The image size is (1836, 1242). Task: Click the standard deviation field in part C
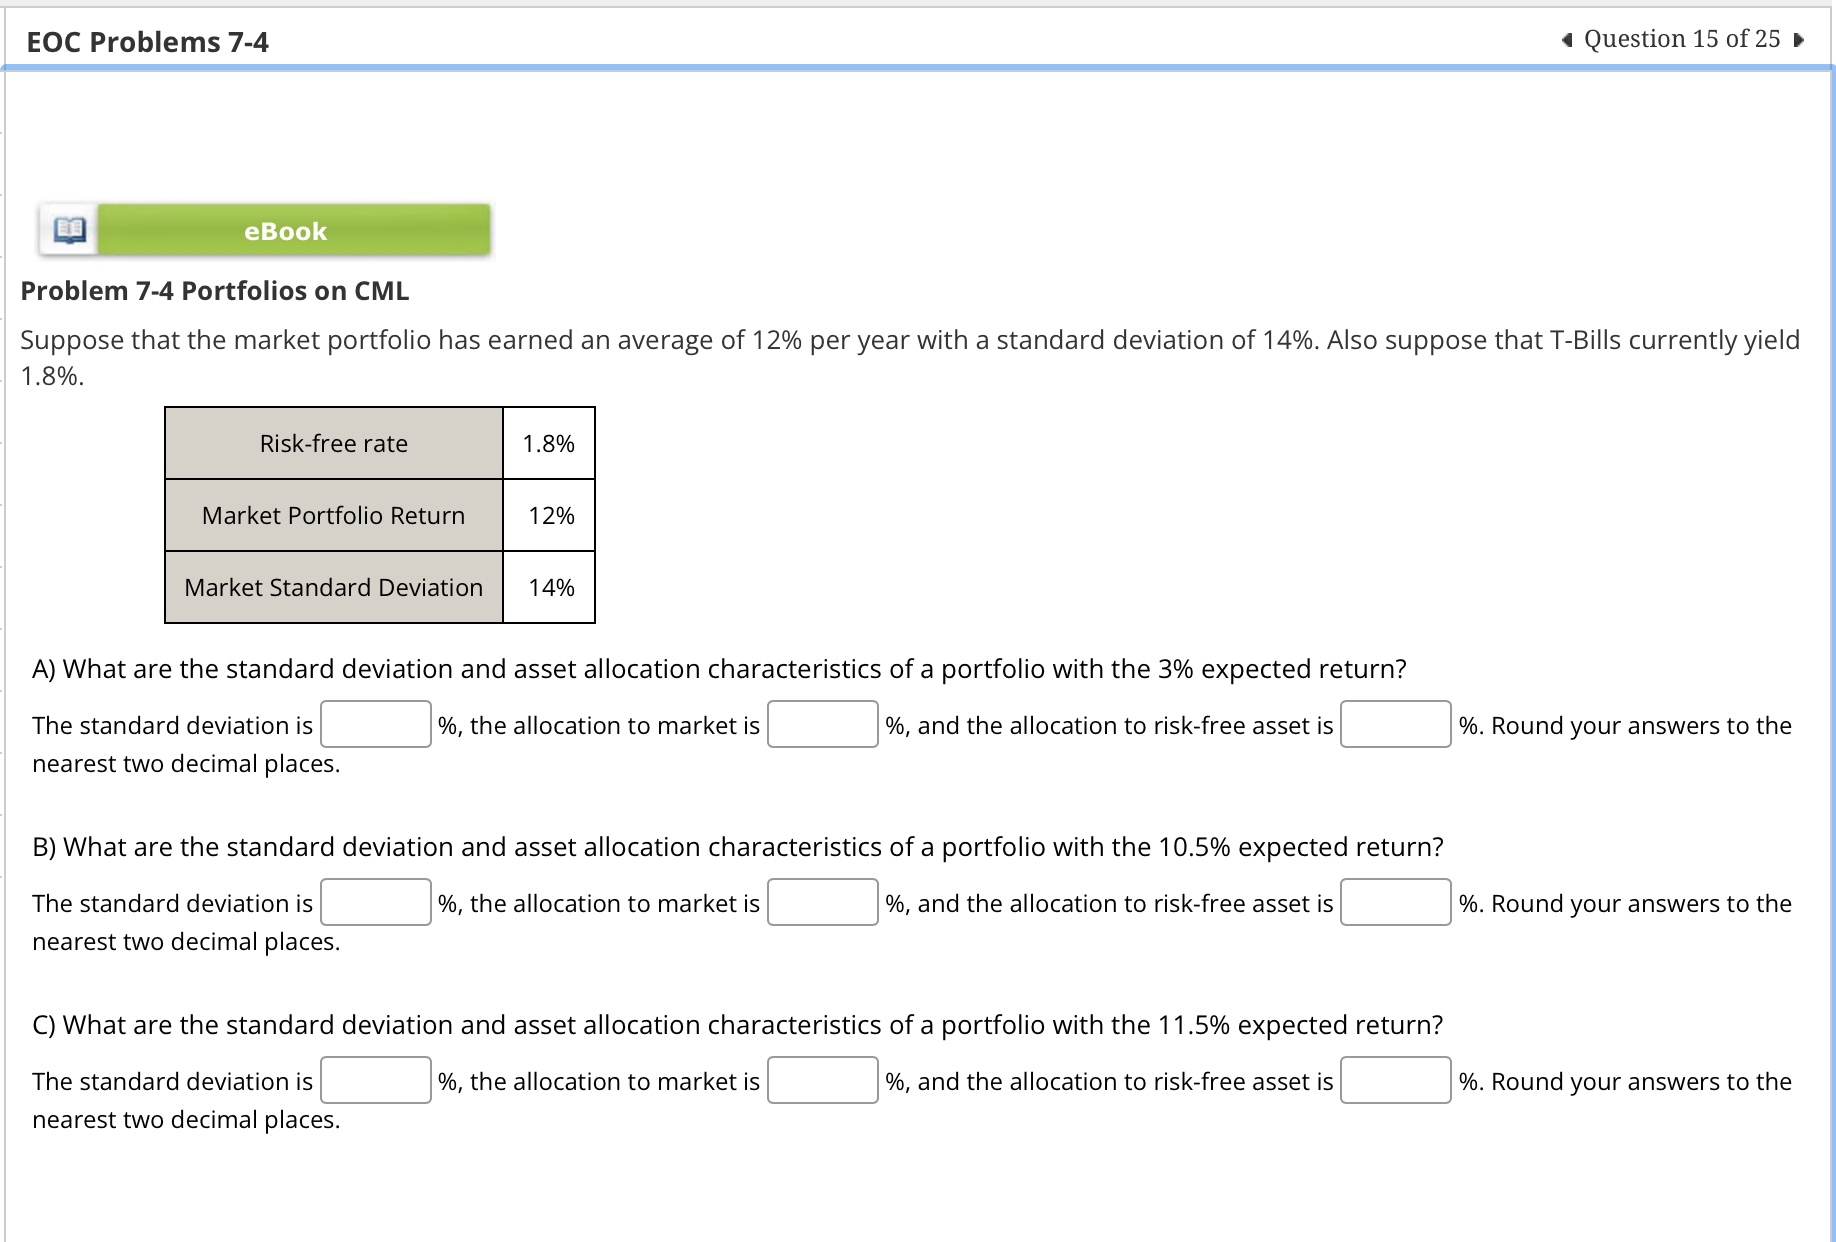(x=374, y=1080)
